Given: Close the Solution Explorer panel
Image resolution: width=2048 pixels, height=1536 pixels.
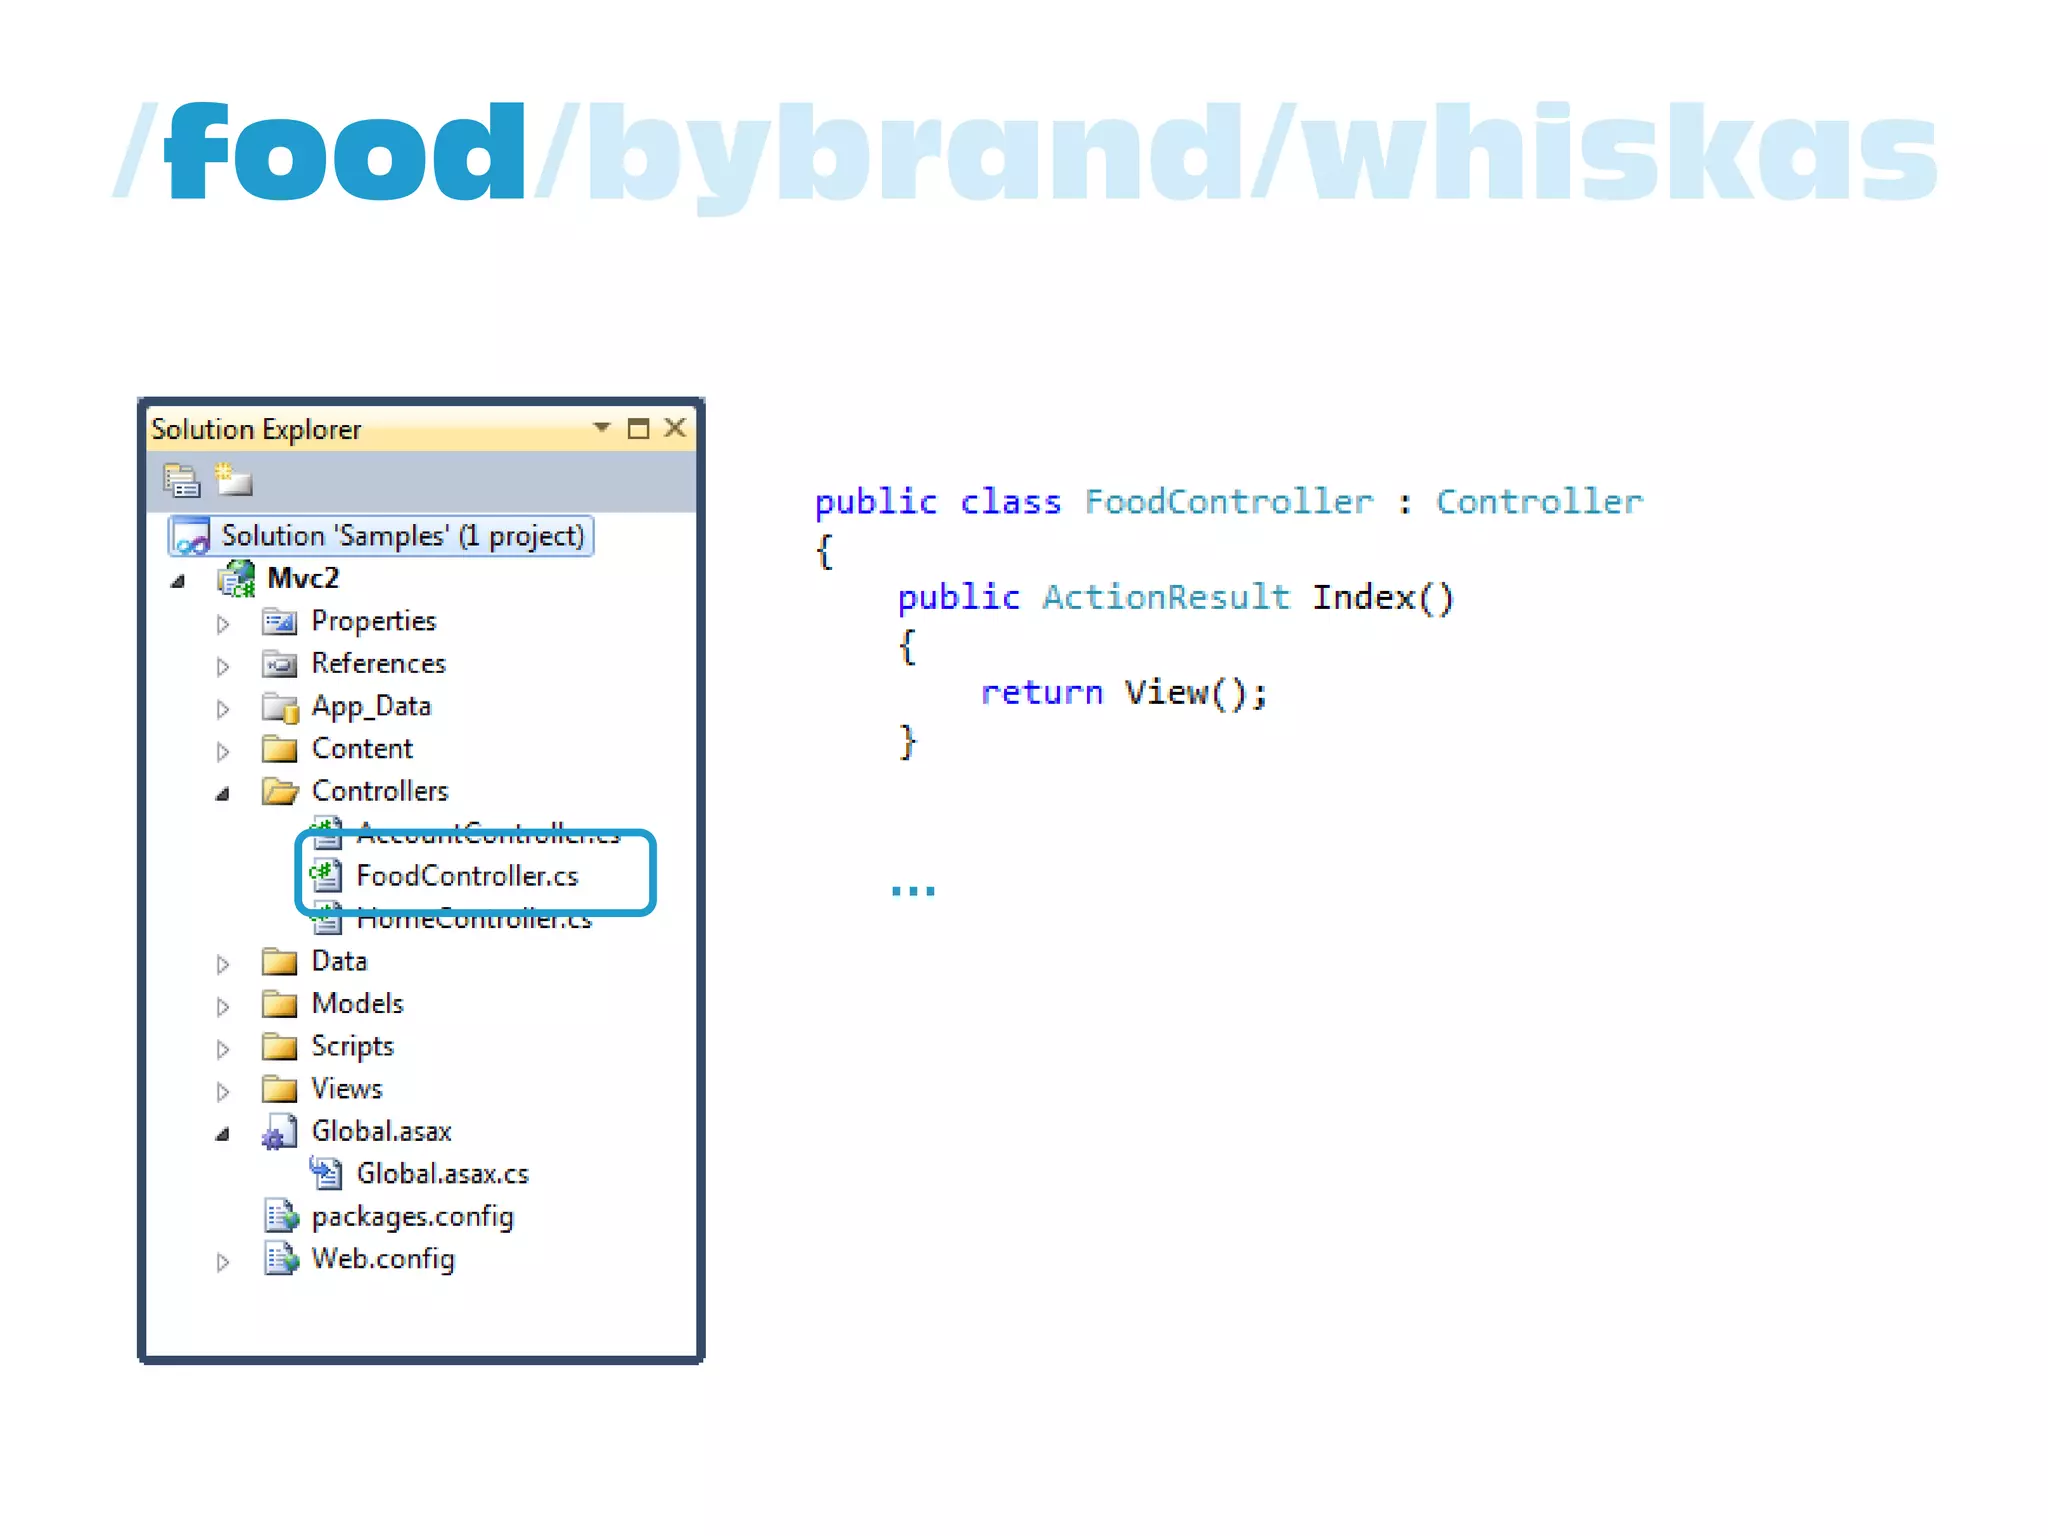Looking at the screenshot, I should coord(676,428).
